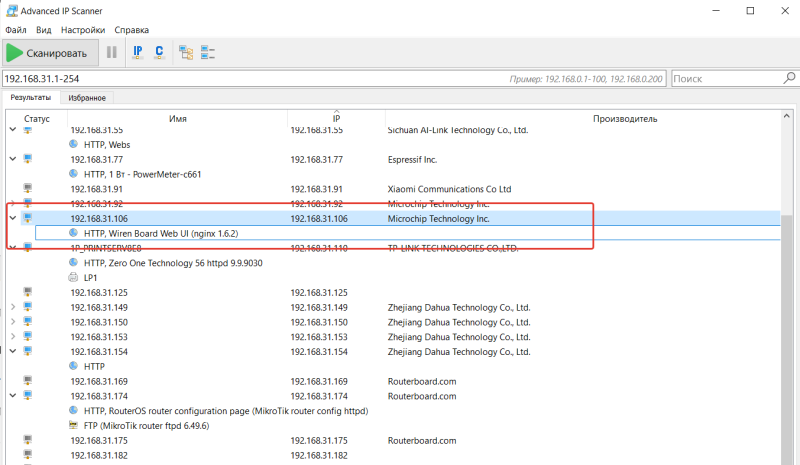Click the computer icon of 192.168.31.150
This screenshot has height=465, width=800.
[x=28, y=322]
